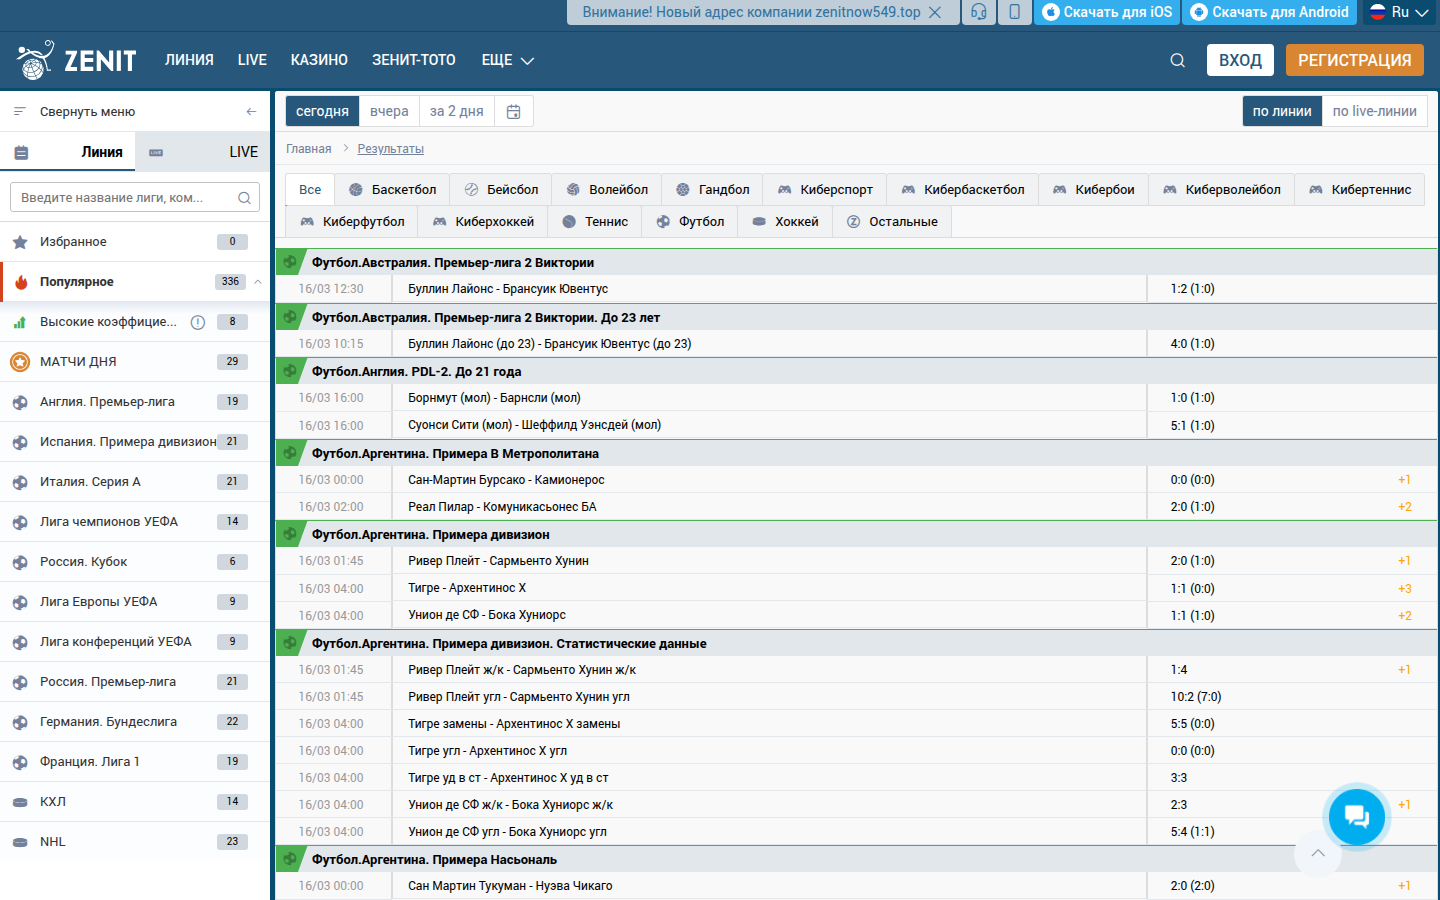The width and height of the screenshot is (1440, 900).
Task: Select the Баскетбол sport tab
Action: point(392,190)
